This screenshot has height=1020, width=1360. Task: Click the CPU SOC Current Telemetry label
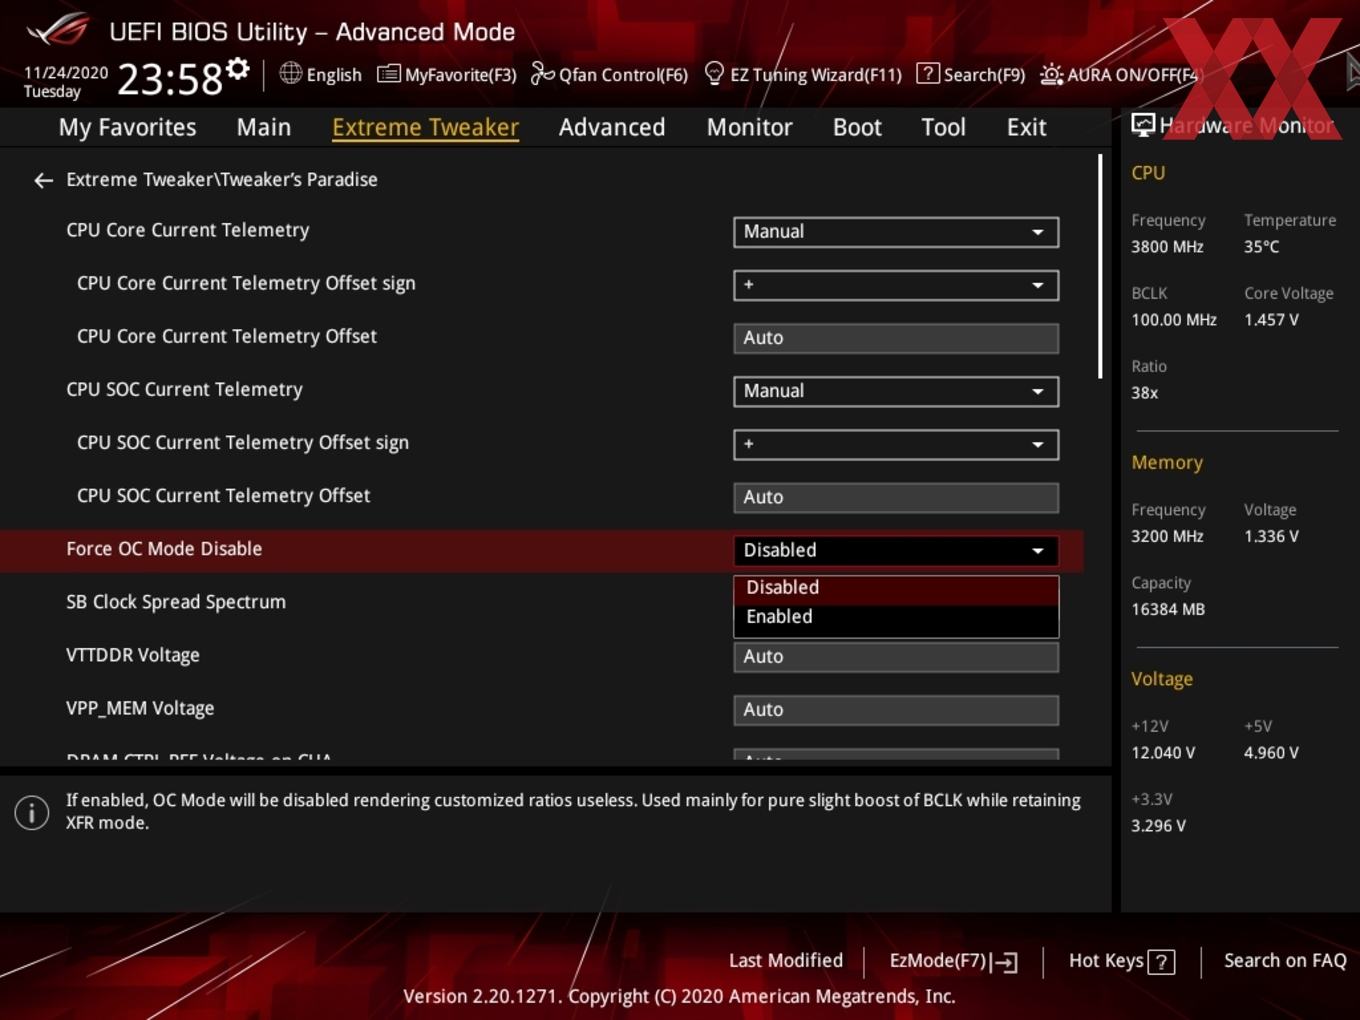pos(184,390)
